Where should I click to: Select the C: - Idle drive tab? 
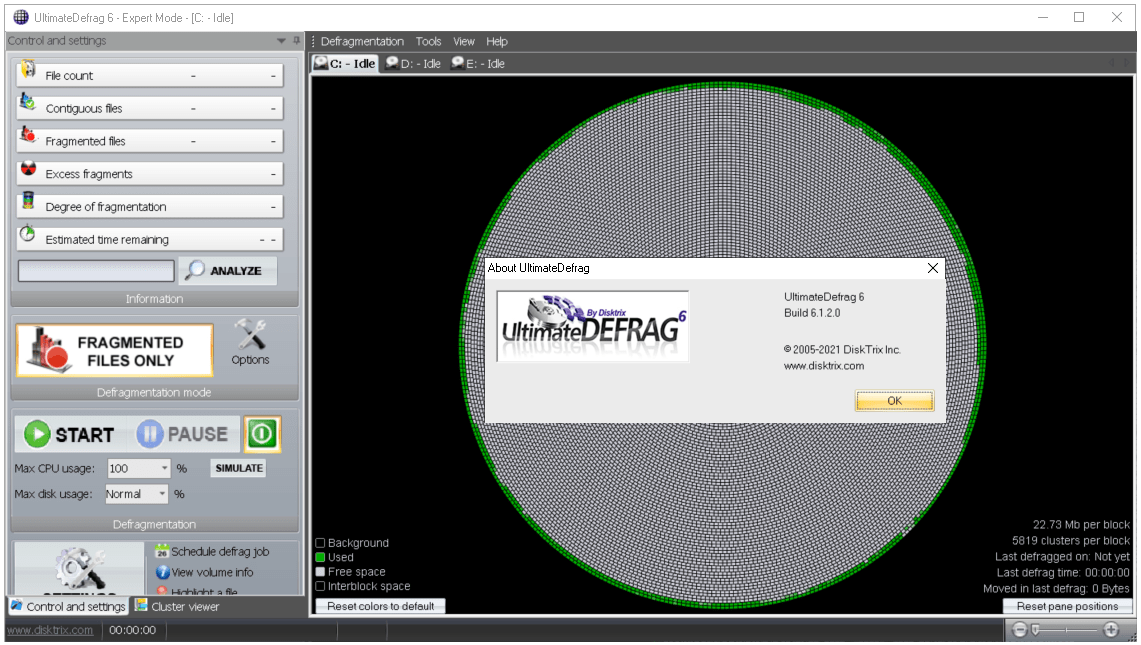click(345, 63)
